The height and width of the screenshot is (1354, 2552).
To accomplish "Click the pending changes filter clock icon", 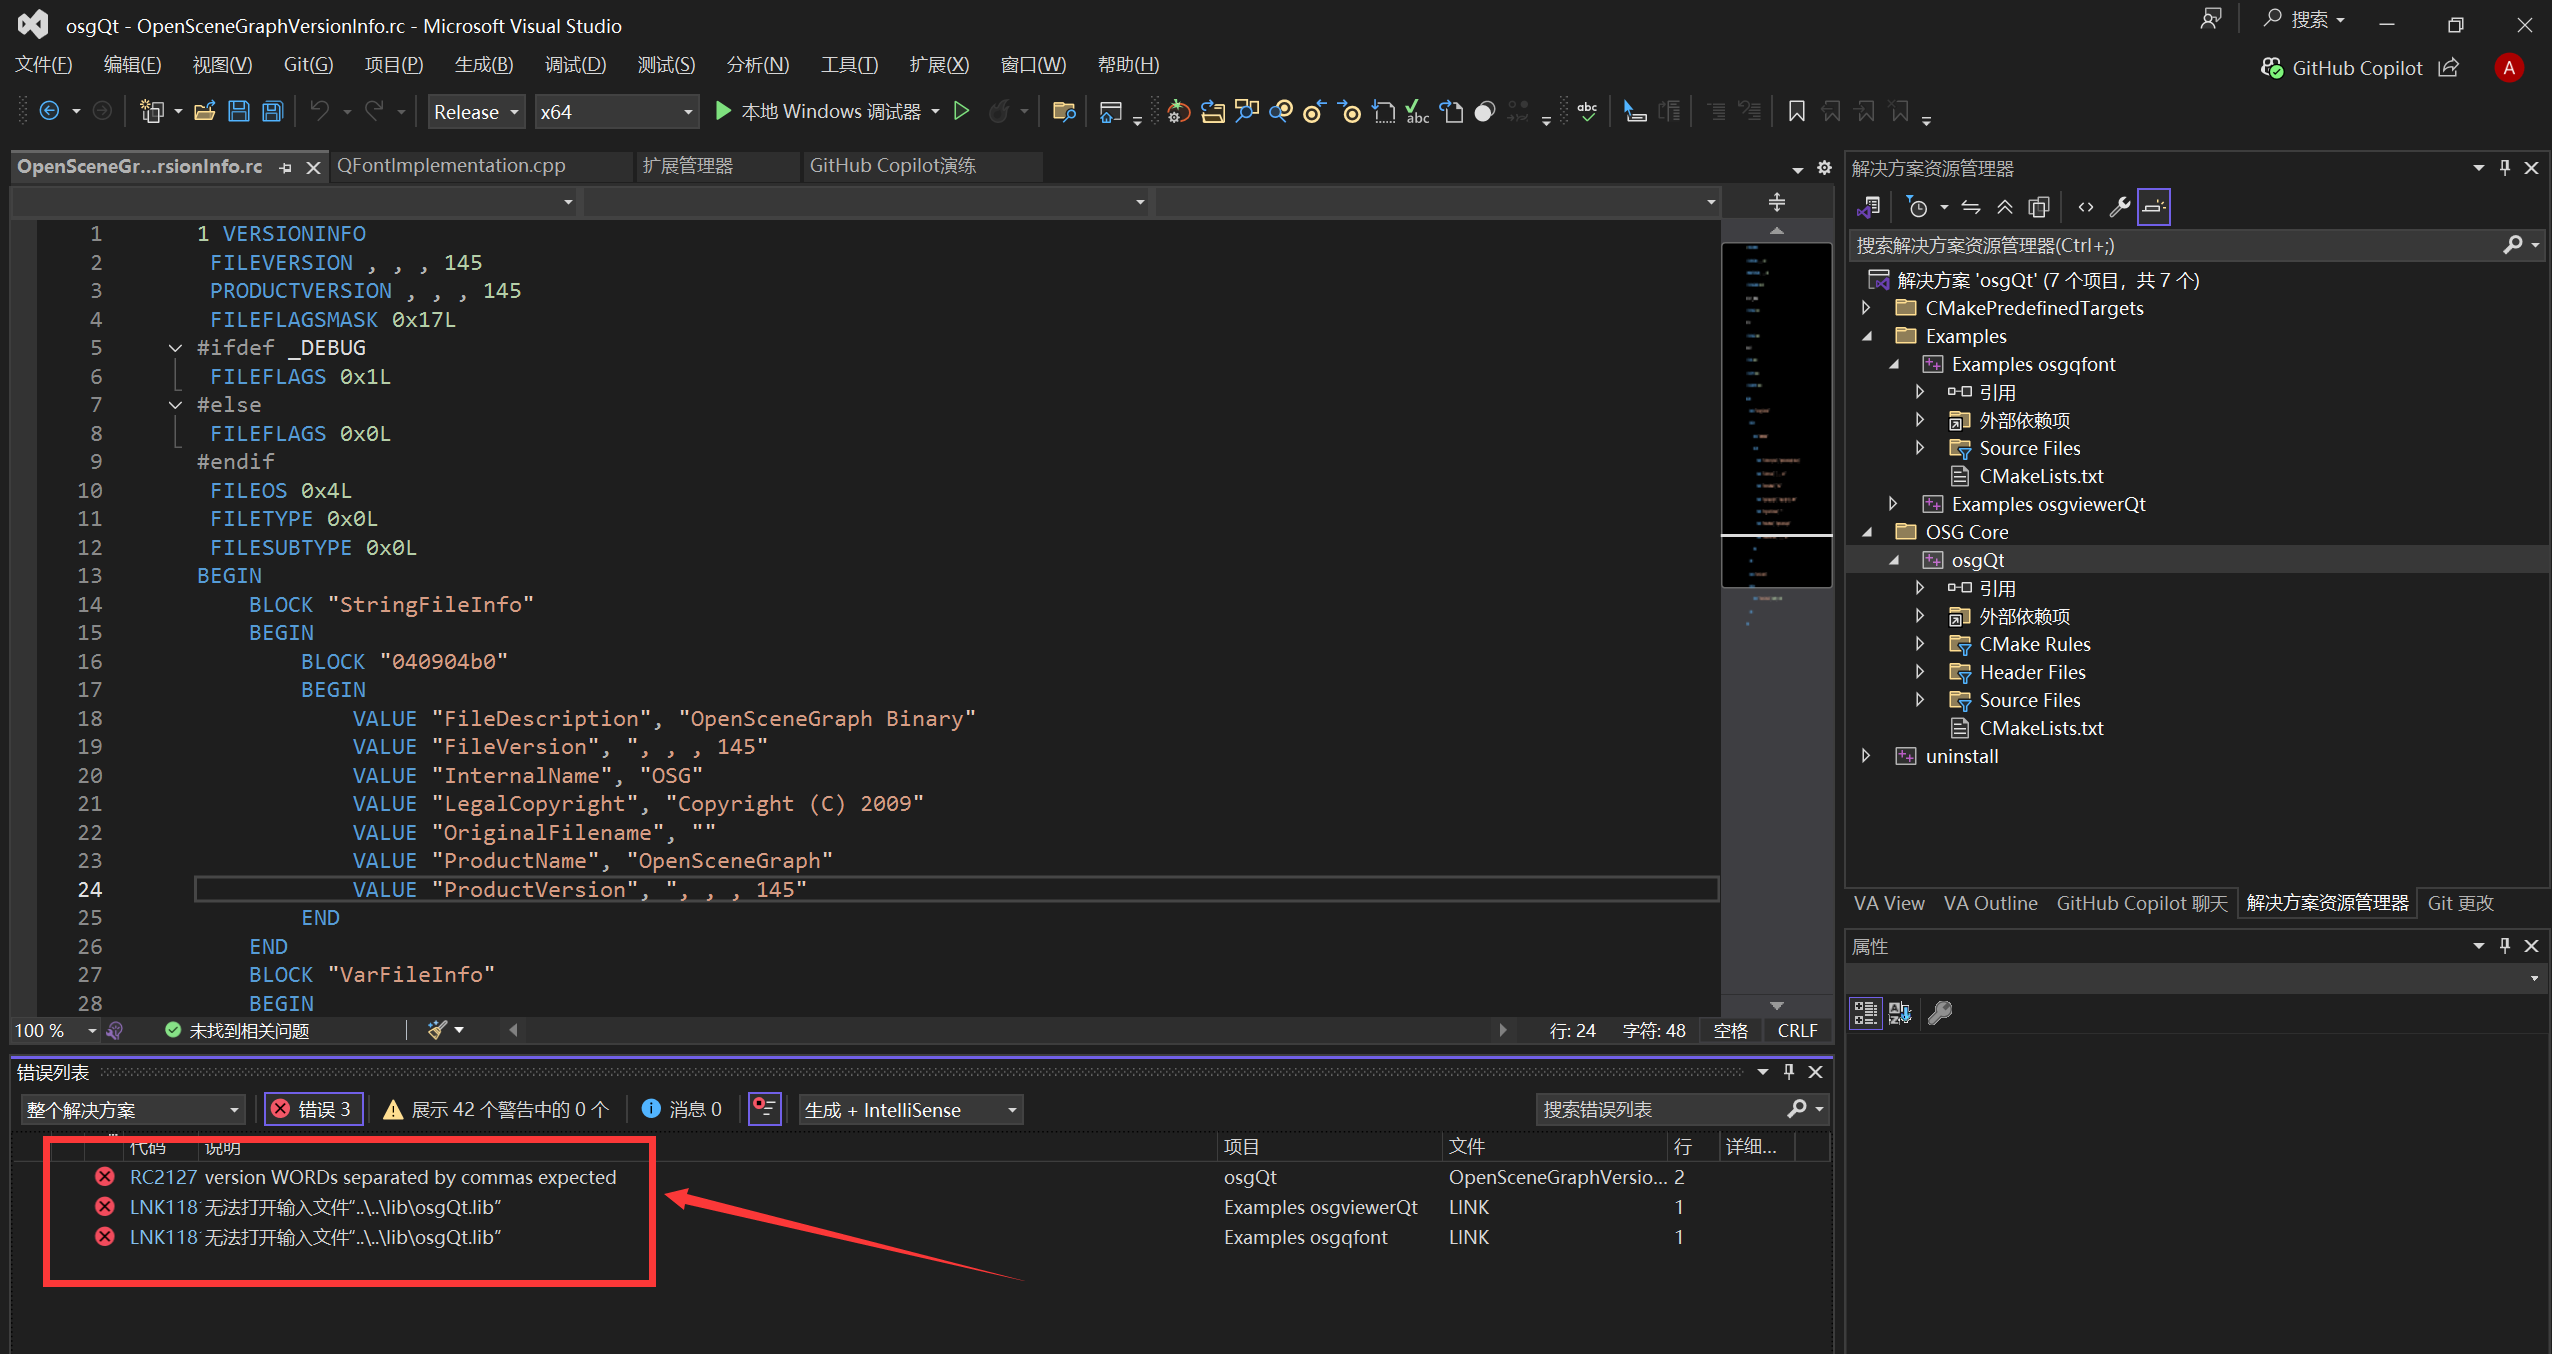I will 1917,207.
